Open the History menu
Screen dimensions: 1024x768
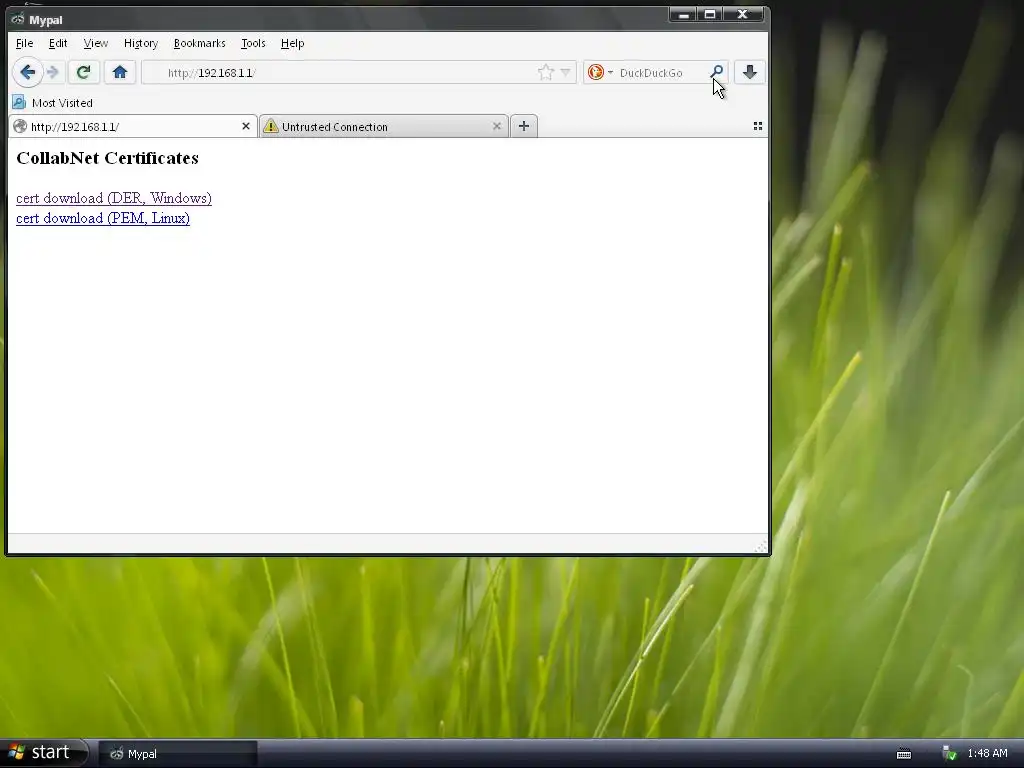(141, 43)
